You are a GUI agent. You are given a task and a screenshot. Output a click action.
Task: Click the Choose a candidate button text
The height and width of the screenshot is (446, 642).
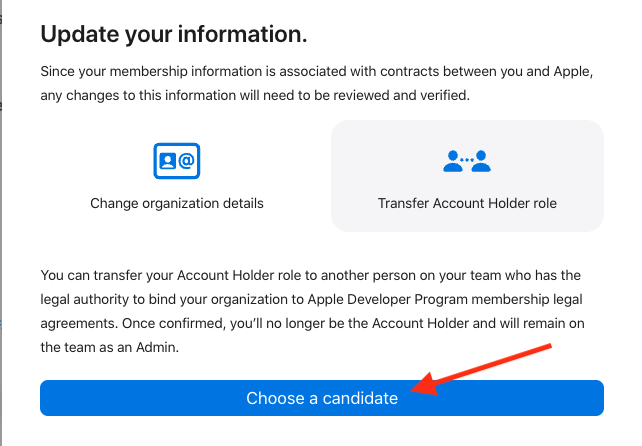click(322, 398)
